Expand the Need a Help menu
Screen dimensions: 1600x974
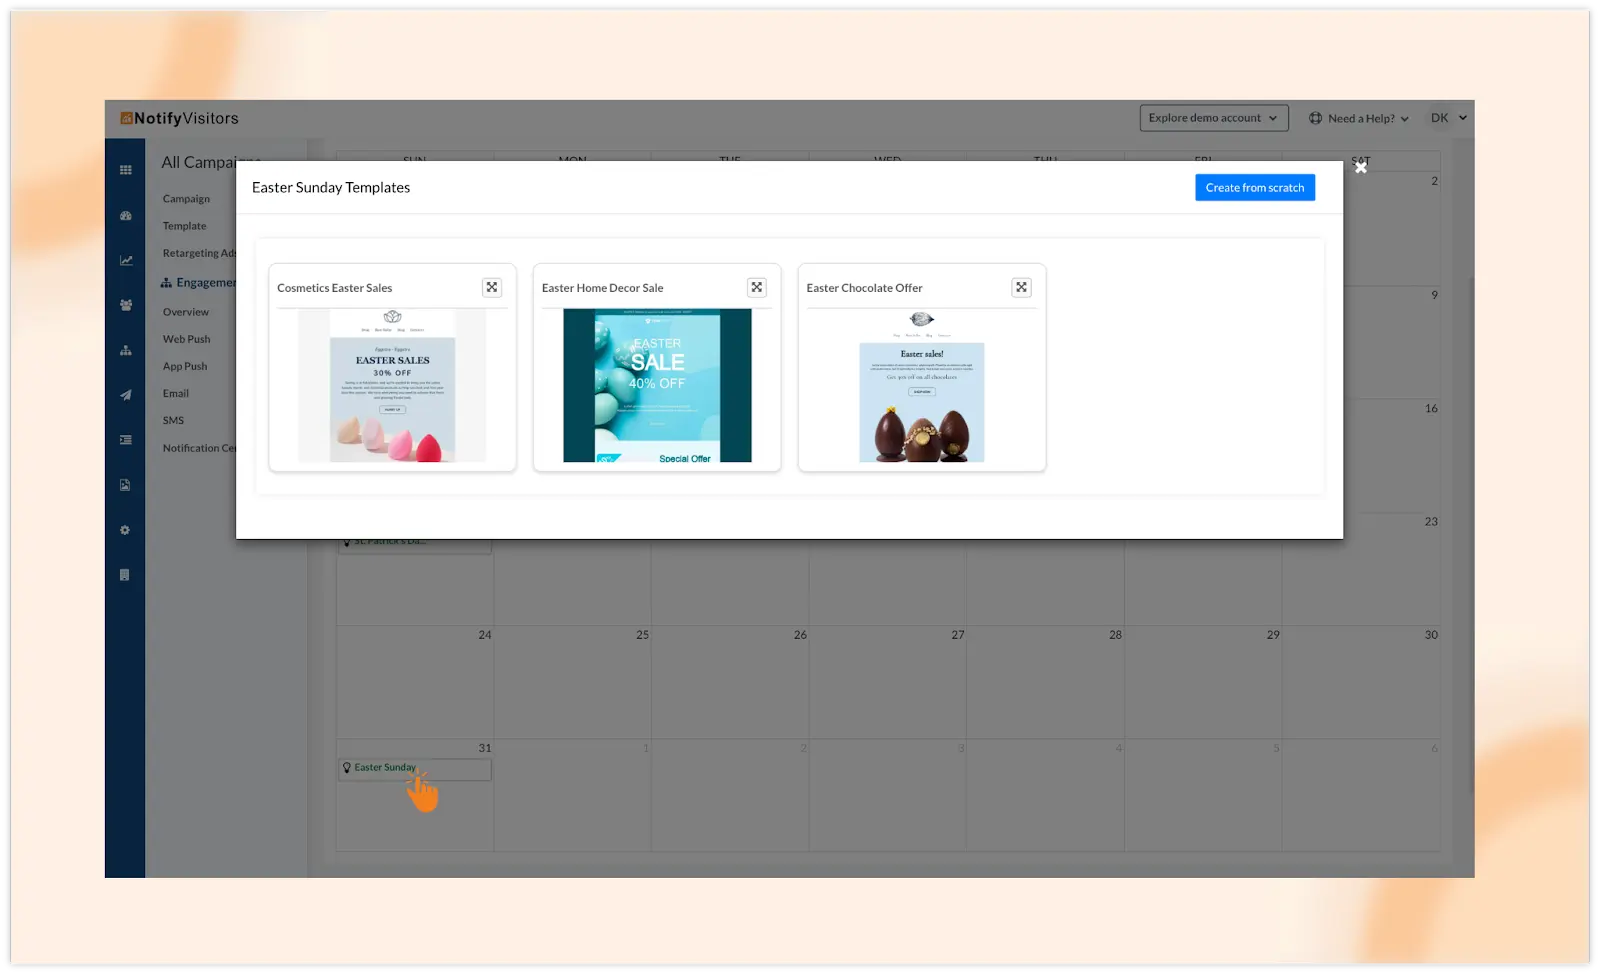(x=1359, y=118)
